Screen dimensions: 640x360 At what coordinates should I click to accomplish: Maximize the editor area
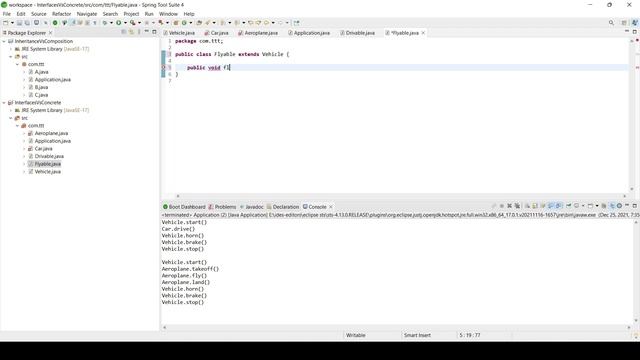pos(634,32)
